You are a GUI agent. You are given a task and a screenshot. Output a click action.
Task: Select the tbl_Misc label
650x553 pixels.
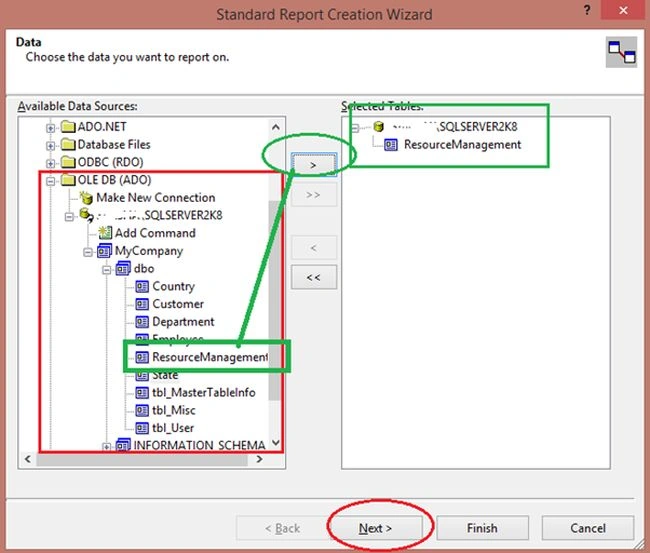coord(174,410)
